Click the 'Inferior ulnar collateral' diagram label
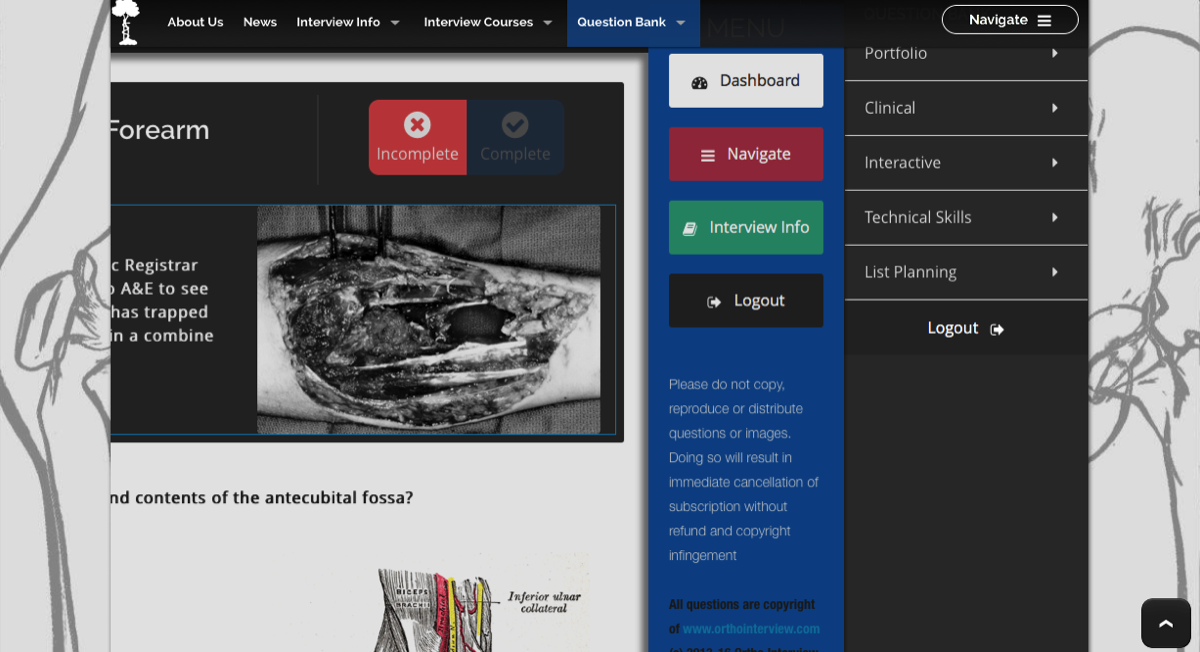Screen dimensions: 1200x652 coord(544,602)
